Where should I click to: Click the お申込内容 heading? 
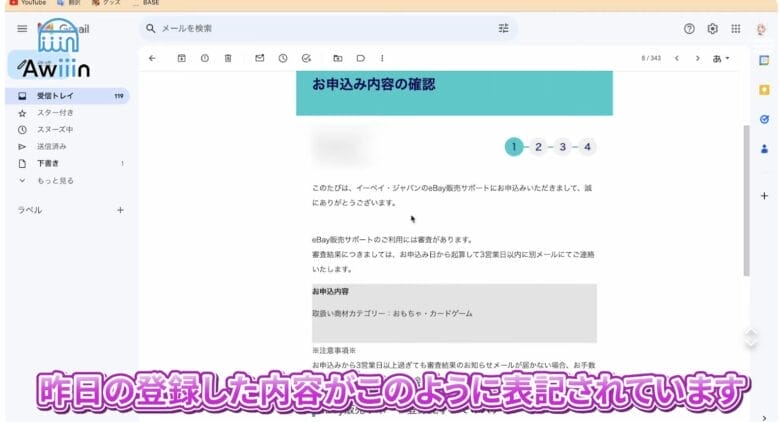330,292
